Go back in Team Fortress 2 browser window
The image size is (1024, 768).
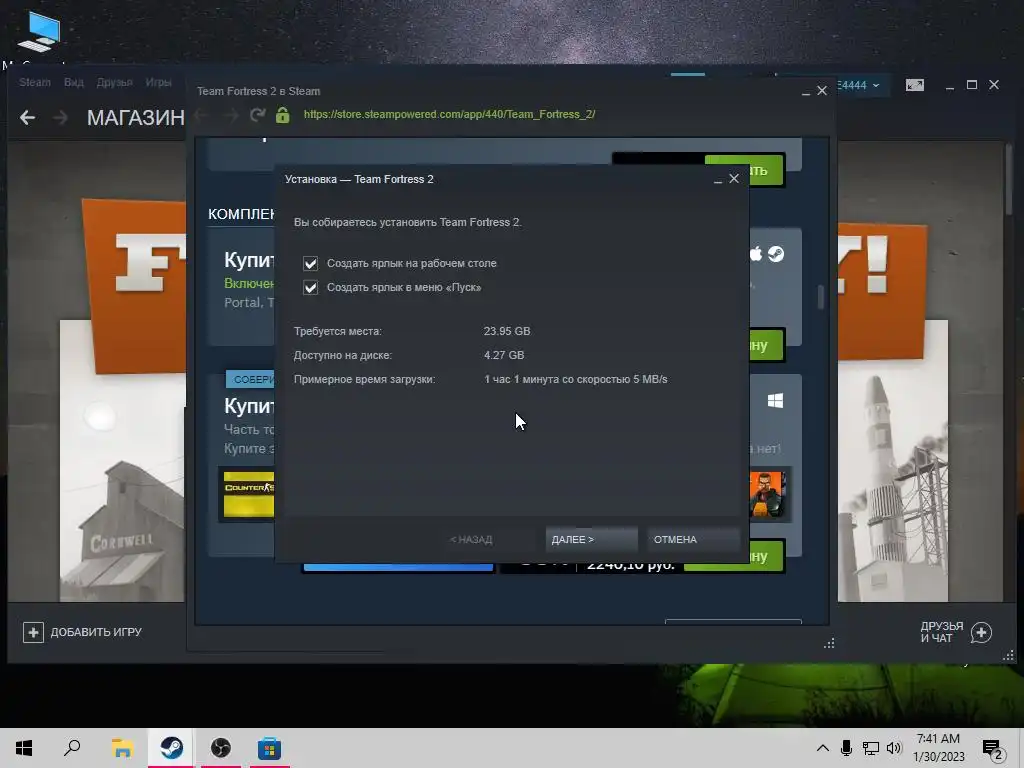pos(200,115)
